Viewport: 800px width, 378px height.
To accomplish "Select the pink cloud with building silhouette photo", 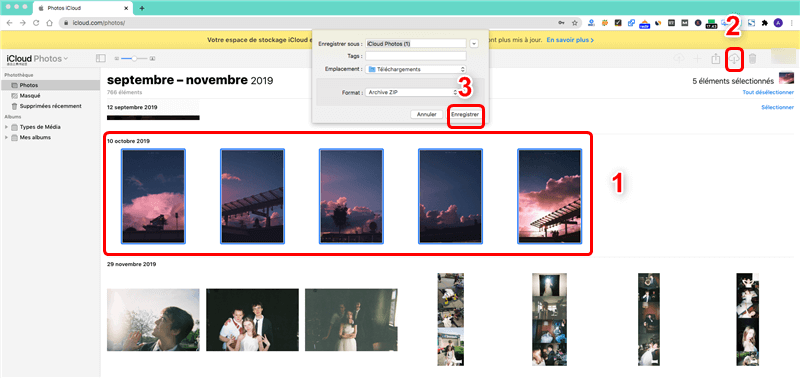I will (x=153, y=196).
